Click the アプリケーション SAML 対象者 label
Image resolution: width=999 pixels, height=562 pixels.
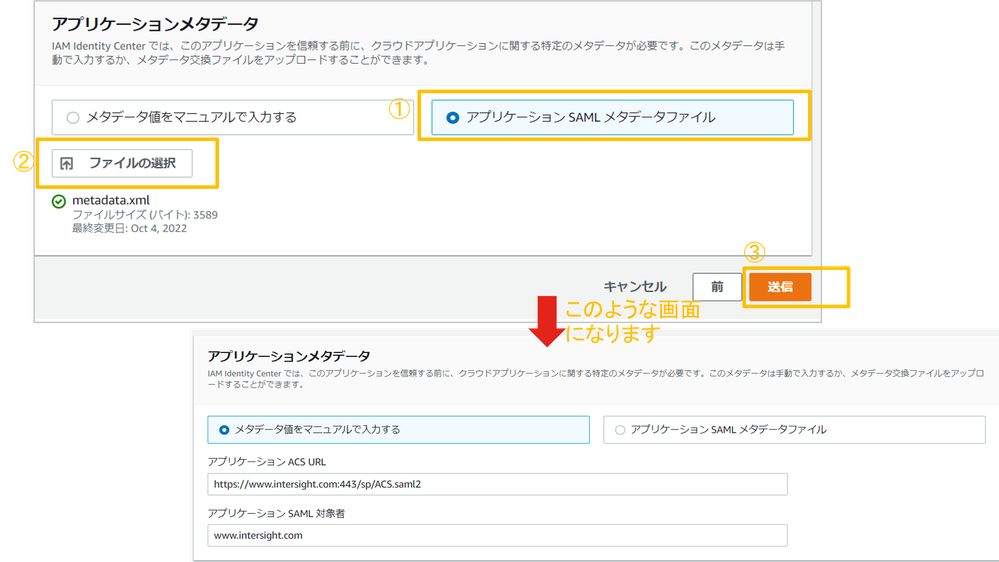[x=276, y=514]
